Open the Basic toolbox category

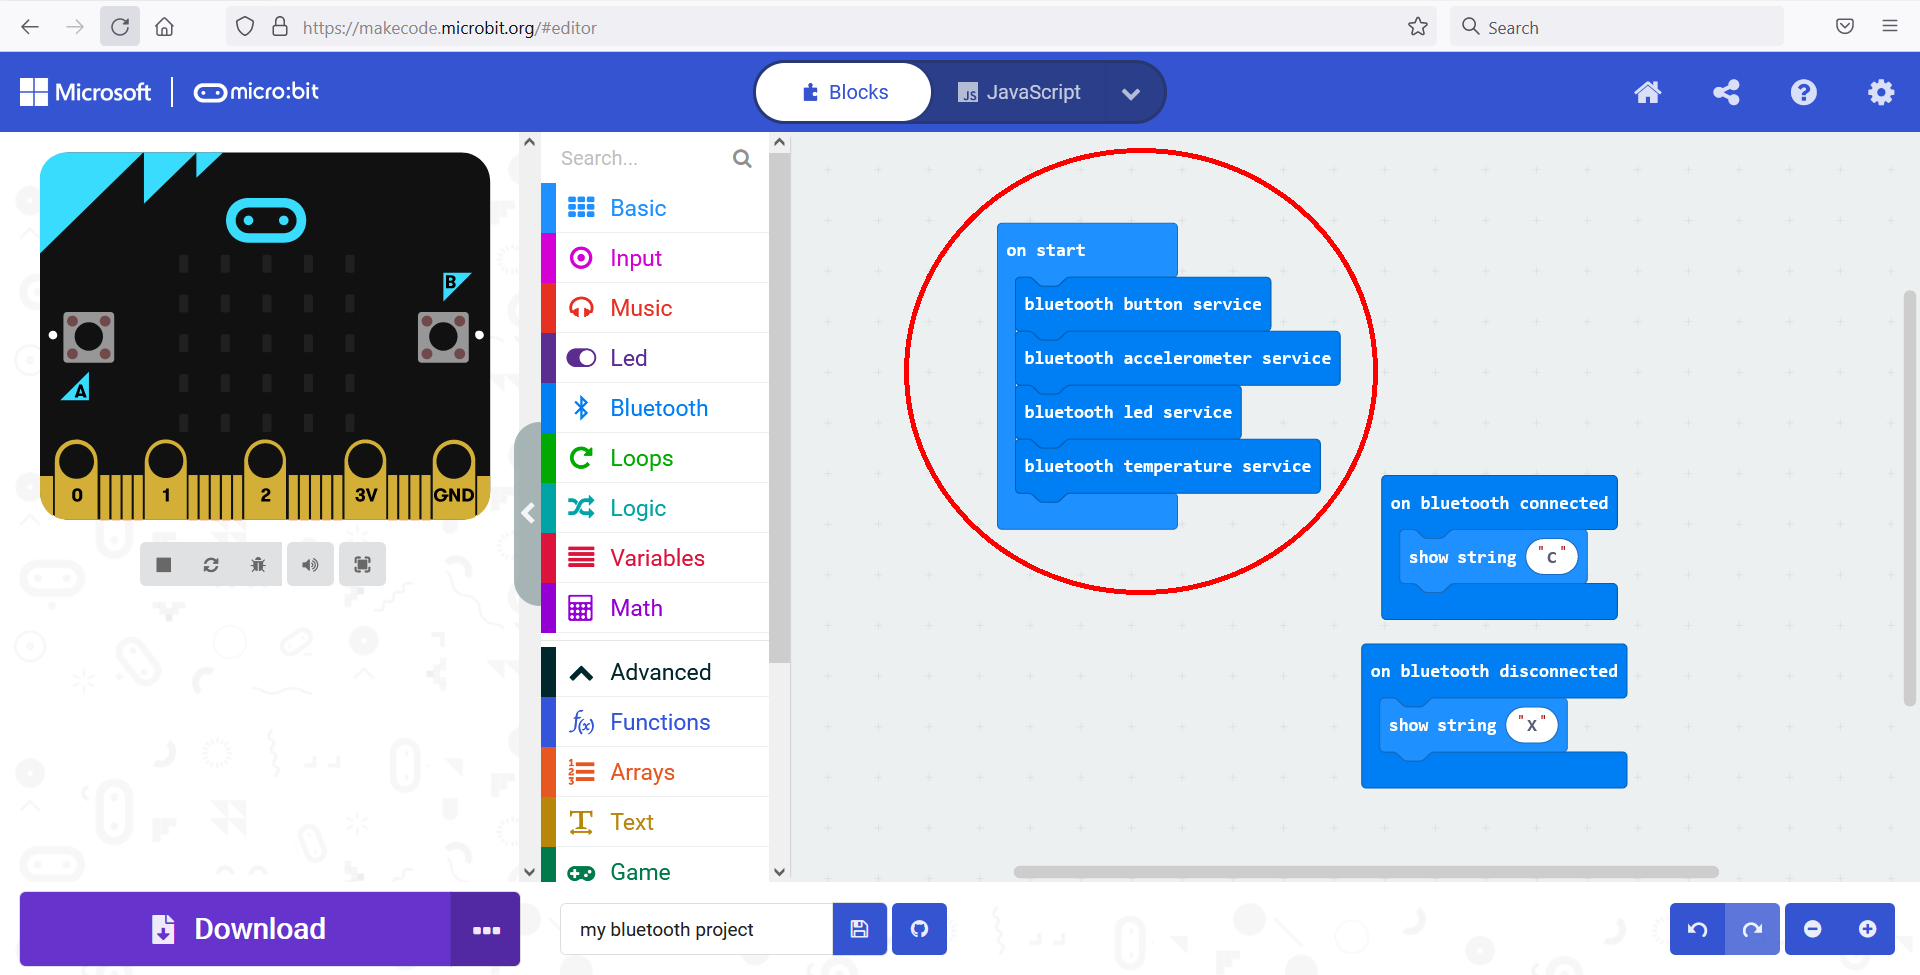655,208
